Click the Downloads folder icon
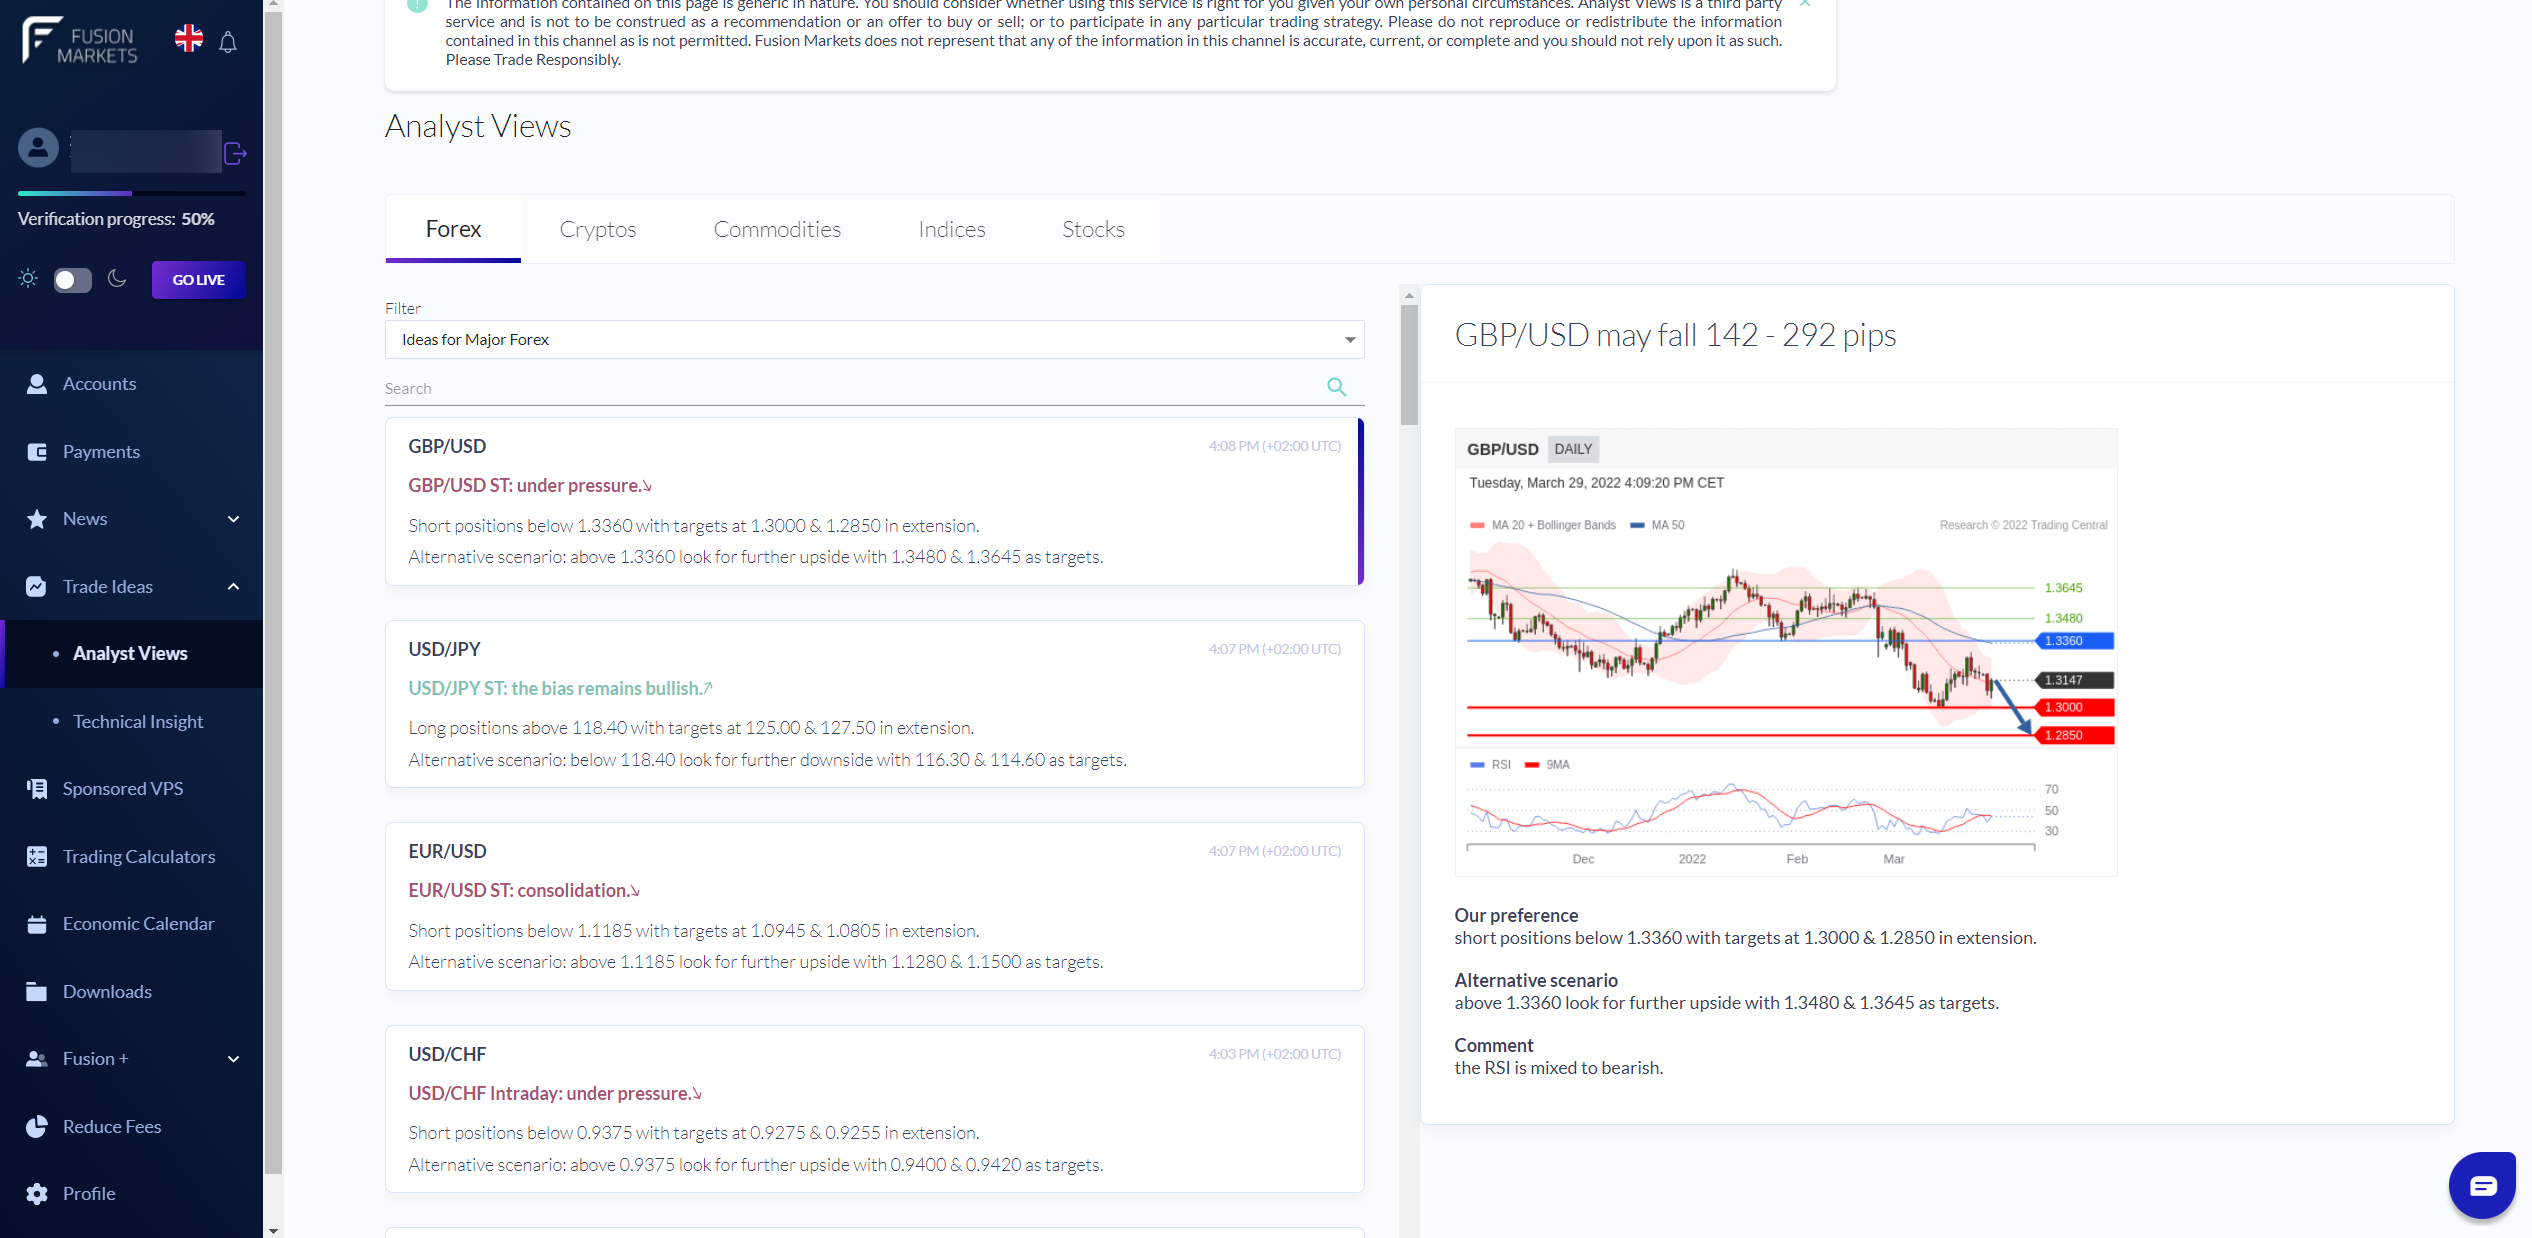Image resolution: width=2532 pixels, height=1238 pixels. point(37,992)
